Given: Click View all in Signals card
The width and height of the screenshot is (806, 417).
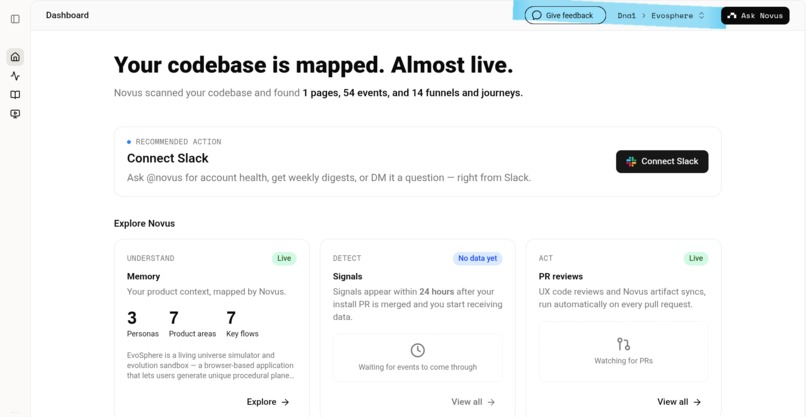Looking at the screenshot, I should (x=473, y=402).
